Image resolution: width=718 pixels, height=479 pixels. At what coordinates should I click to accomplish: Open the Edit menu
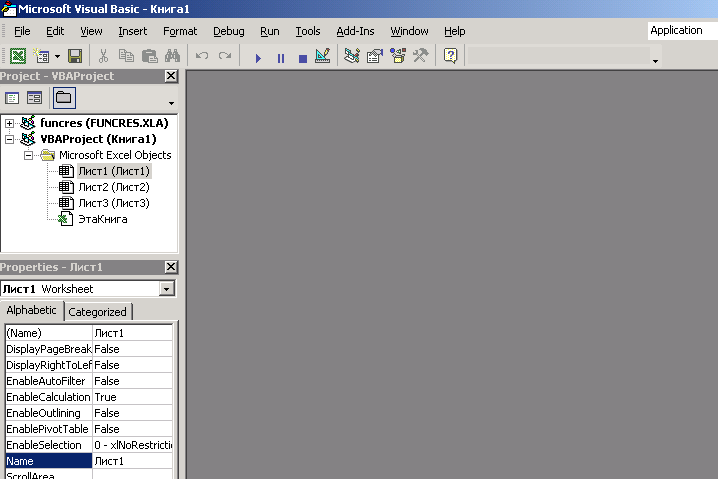point(55,31)
